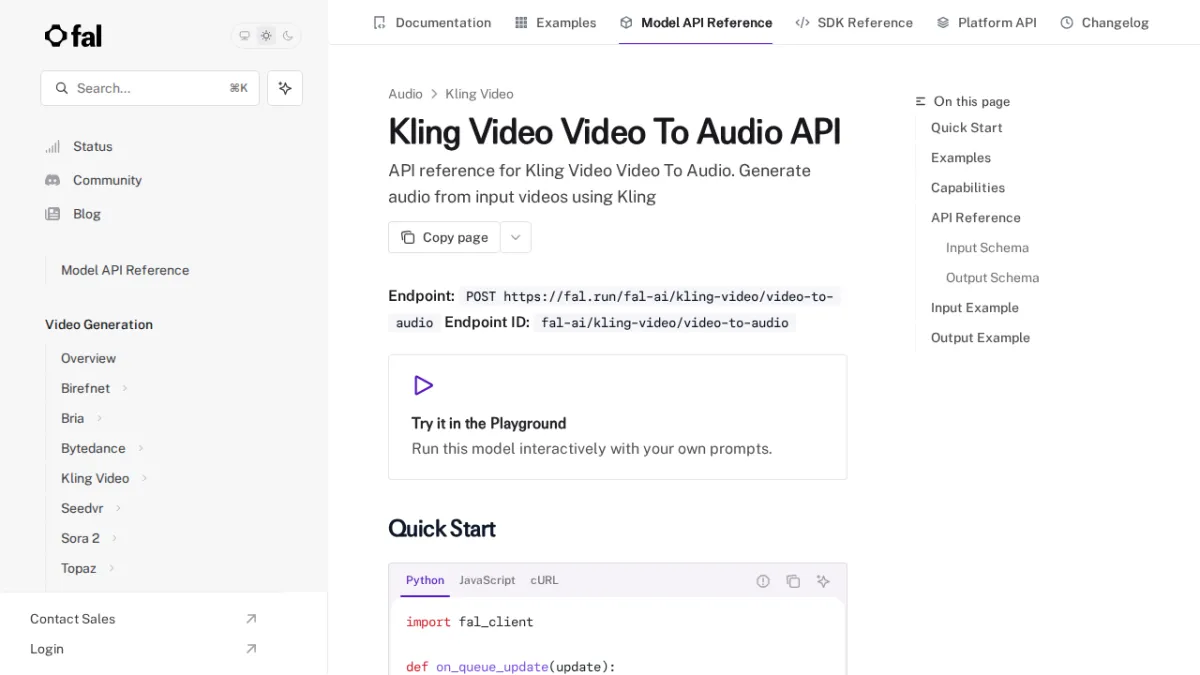Click the Blog newspaper icon
The height and width of the screenshot is (675, 1200).
(53, 214)
